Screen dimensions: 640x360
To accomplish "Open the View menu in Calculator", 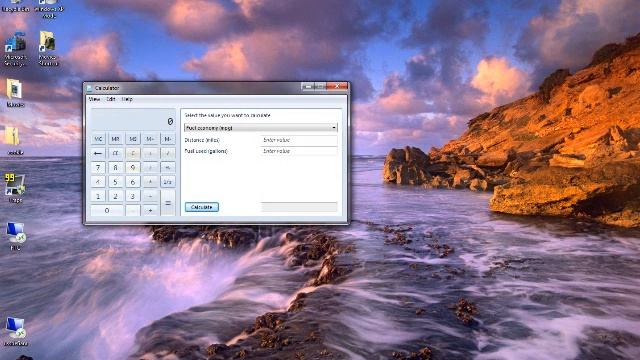I will click(94, 99).
